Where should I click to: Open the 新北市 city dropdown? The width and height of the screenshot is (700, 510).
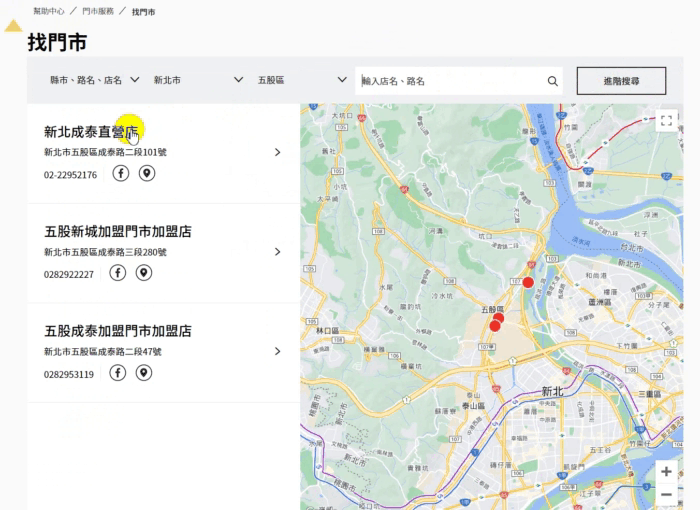point(197,80)
